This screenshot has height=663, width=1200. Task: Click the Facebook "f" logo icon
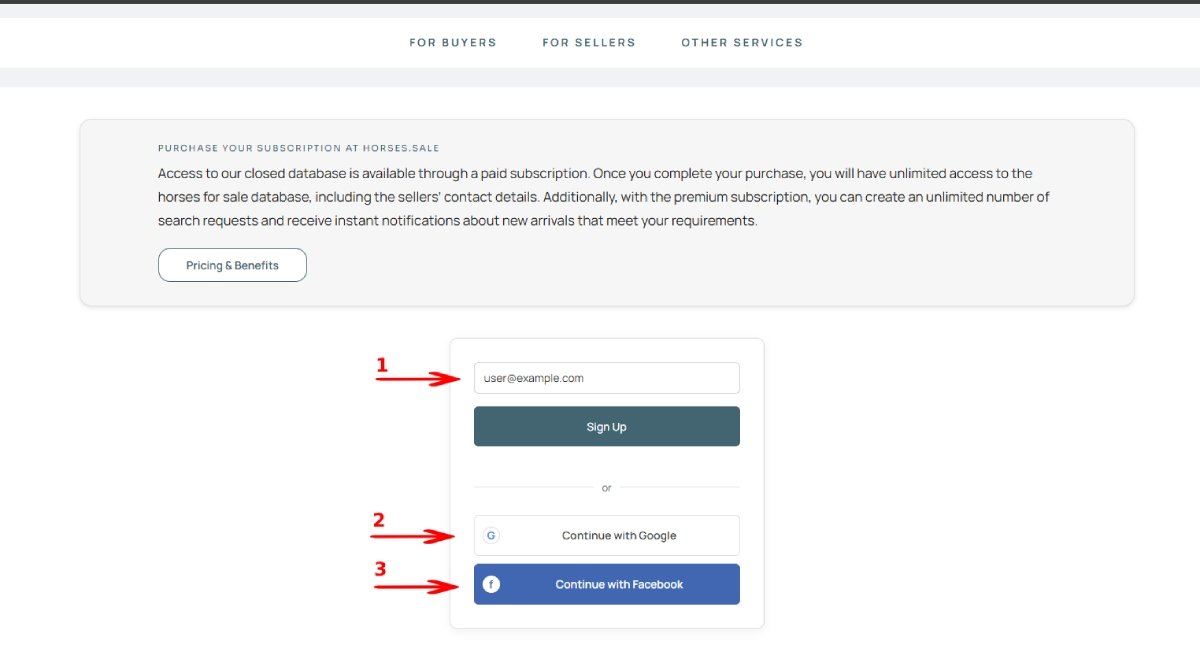491,585
